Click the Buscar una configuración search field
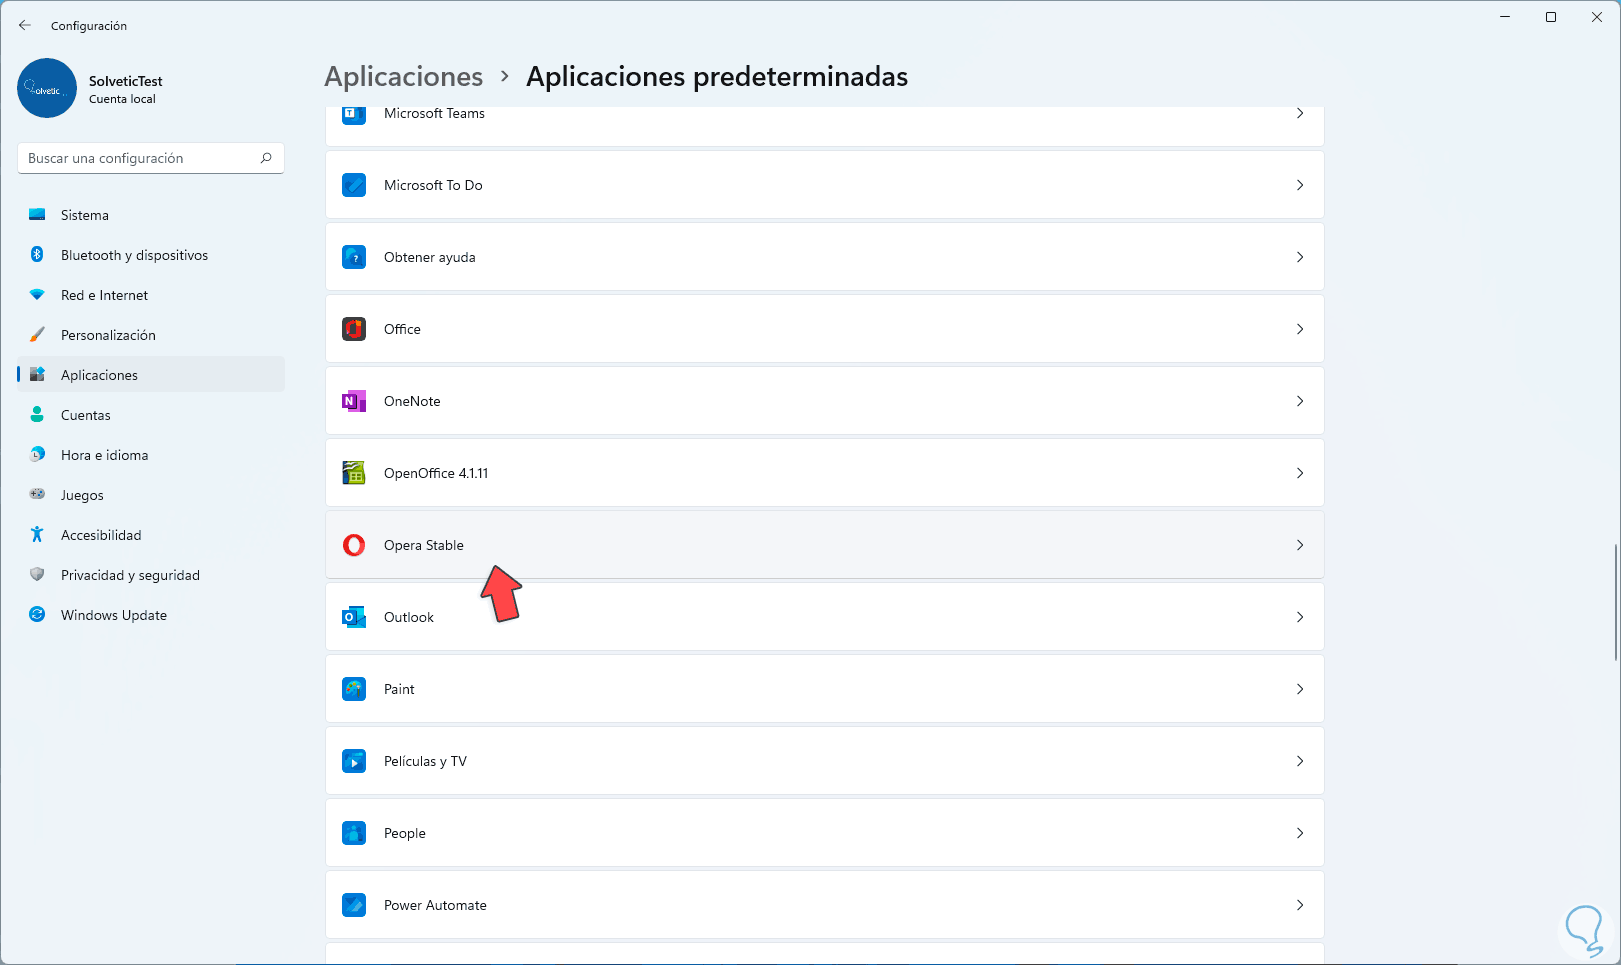This screenshot has height=965, width=1621. click(x=140, y=158)
